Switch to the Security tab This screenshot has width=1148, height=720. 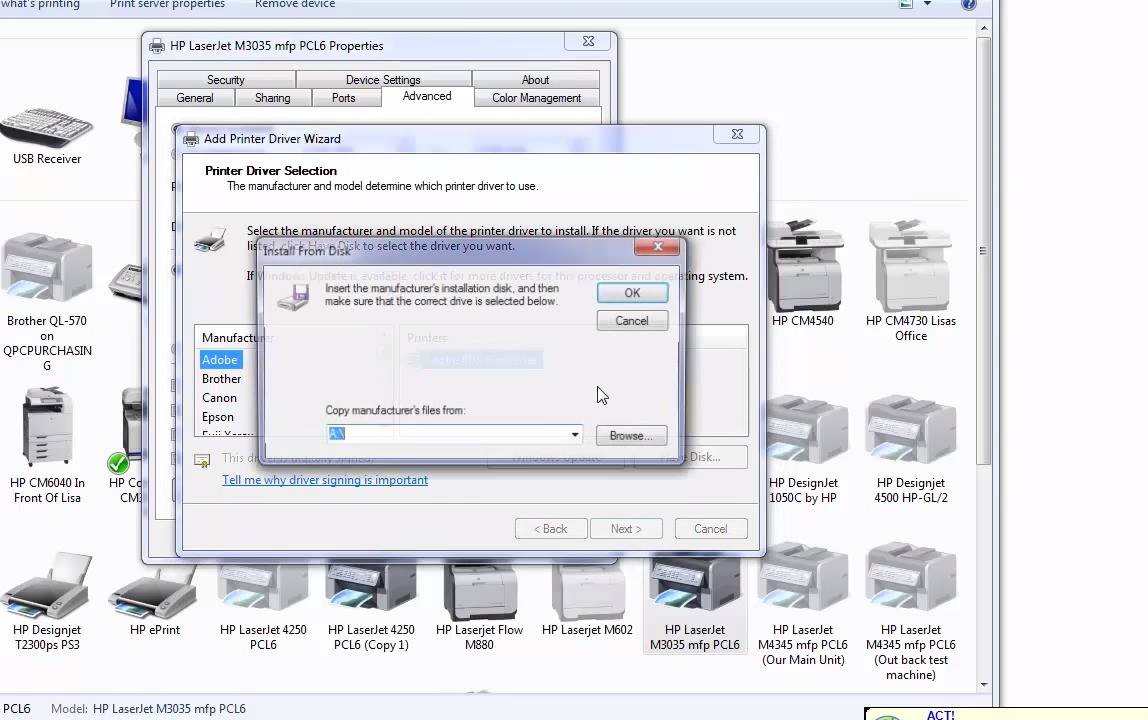[226, 79]
